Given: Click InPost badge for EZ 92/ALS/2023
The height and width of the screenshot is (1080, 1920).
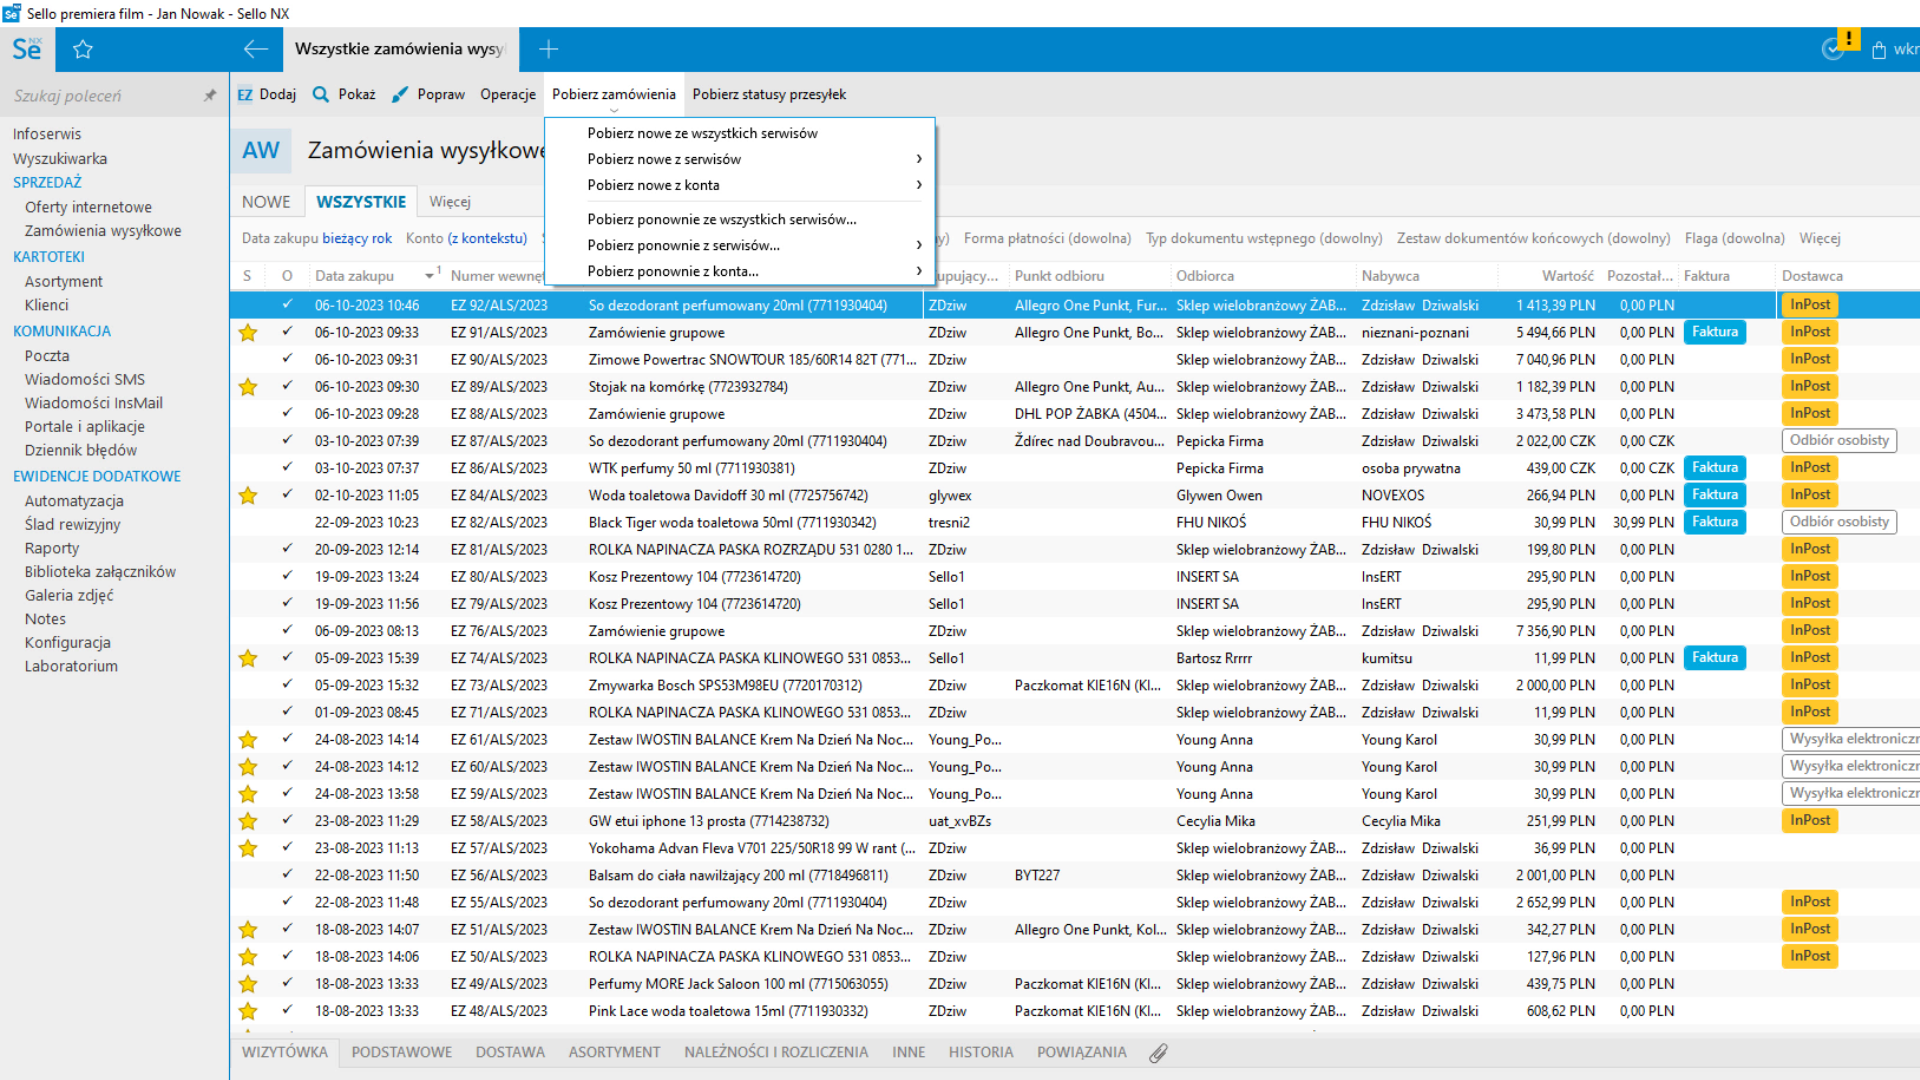Looking at the screenshot, I should pyautogui.click(x=1809, y=305).
